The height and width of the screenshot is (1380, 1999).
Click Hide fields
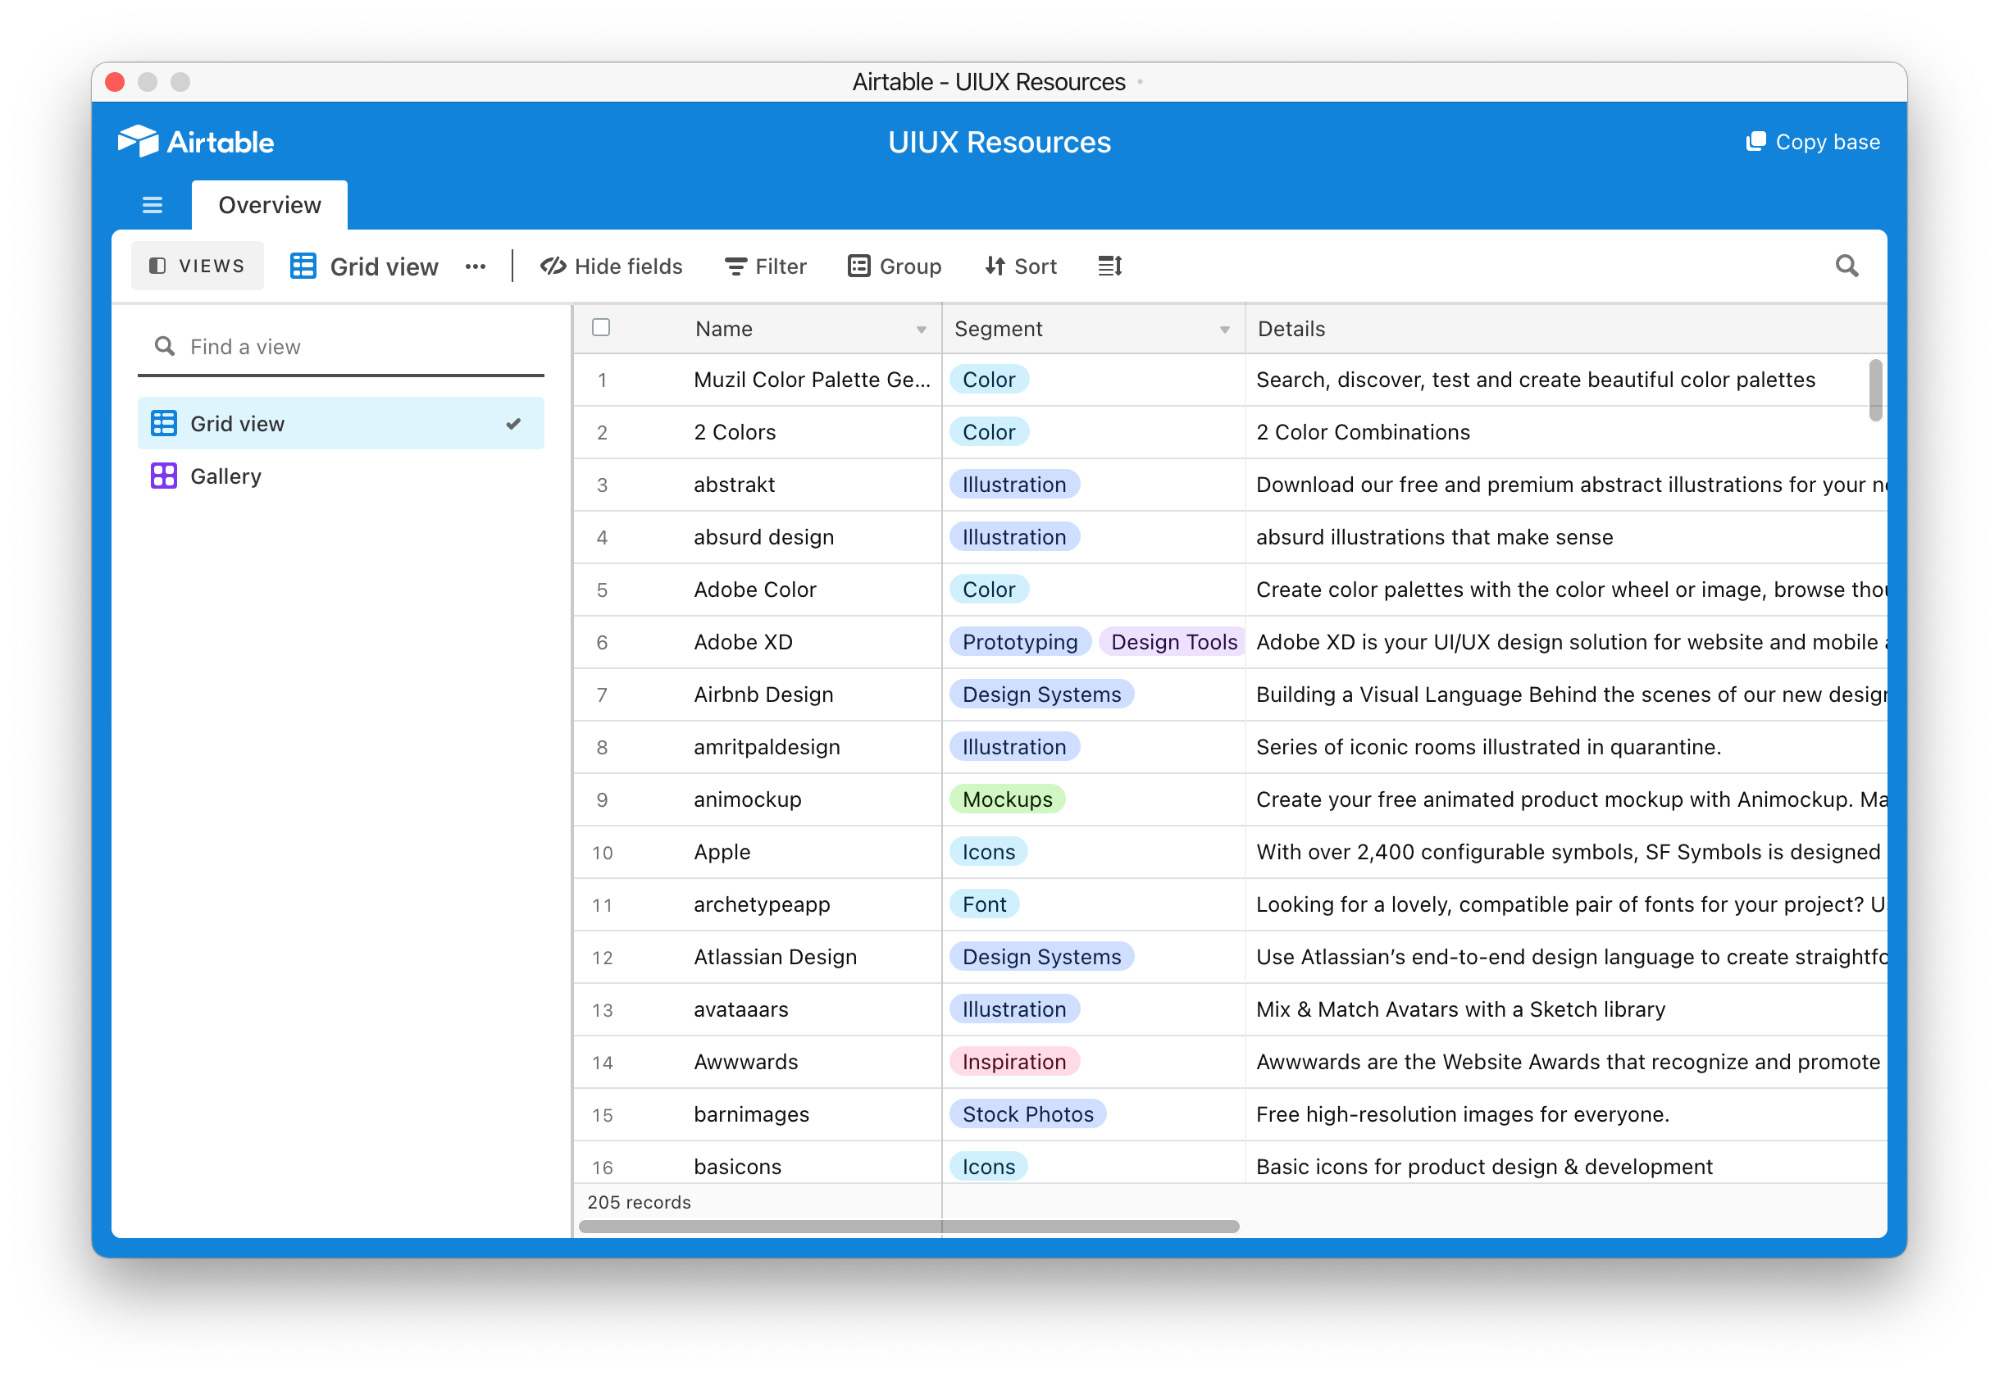(x=611, y=266)
